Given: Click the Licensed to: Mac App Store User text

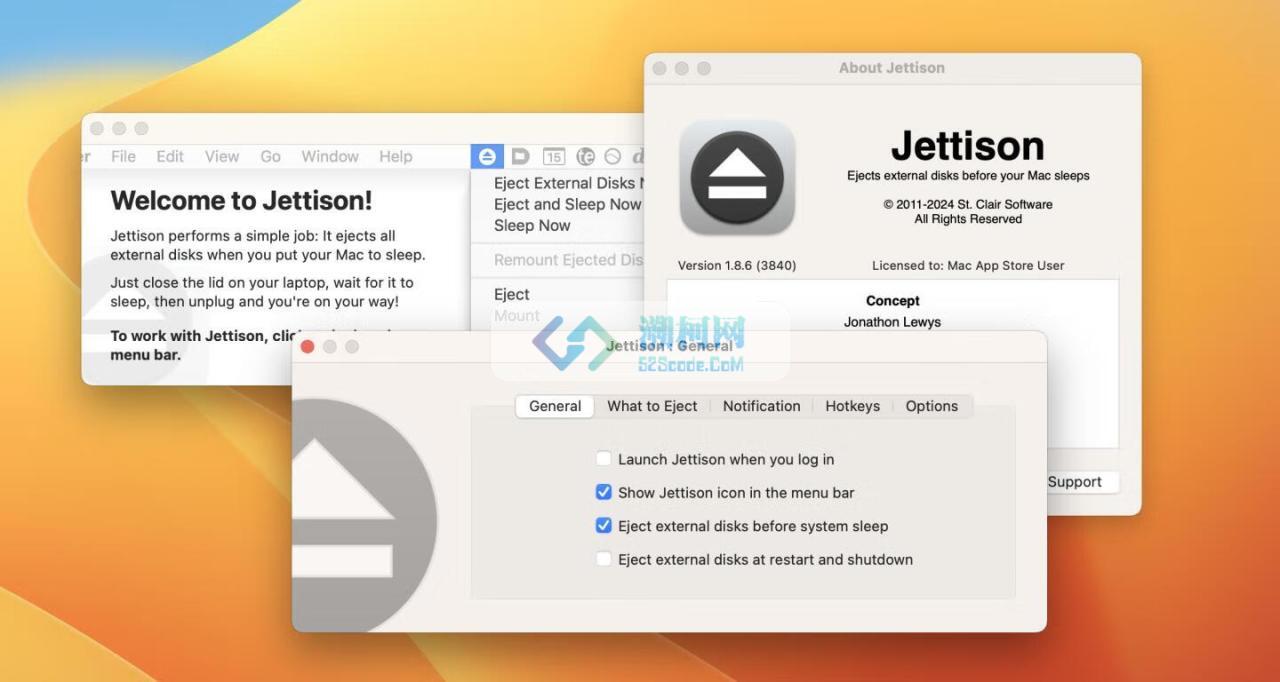Looking at the screenshot, I should point(968,265).
